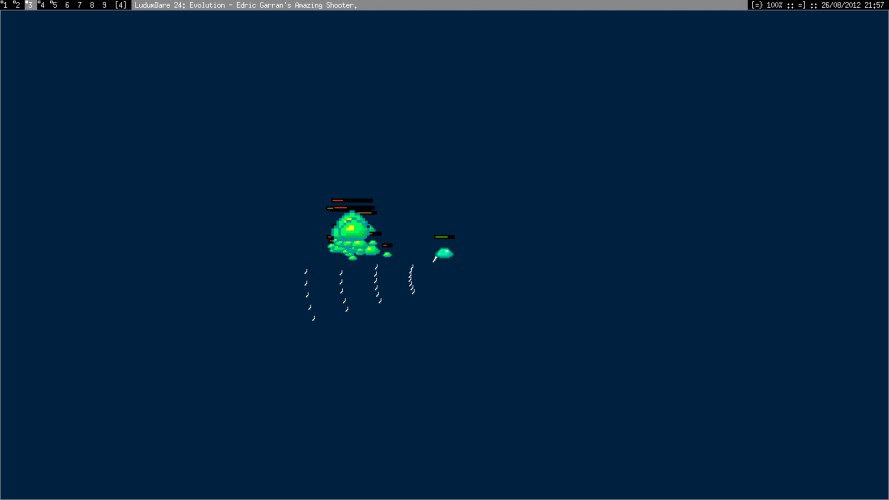Switch to workspace tag 9
889x500 pixels.
(104, 5)
